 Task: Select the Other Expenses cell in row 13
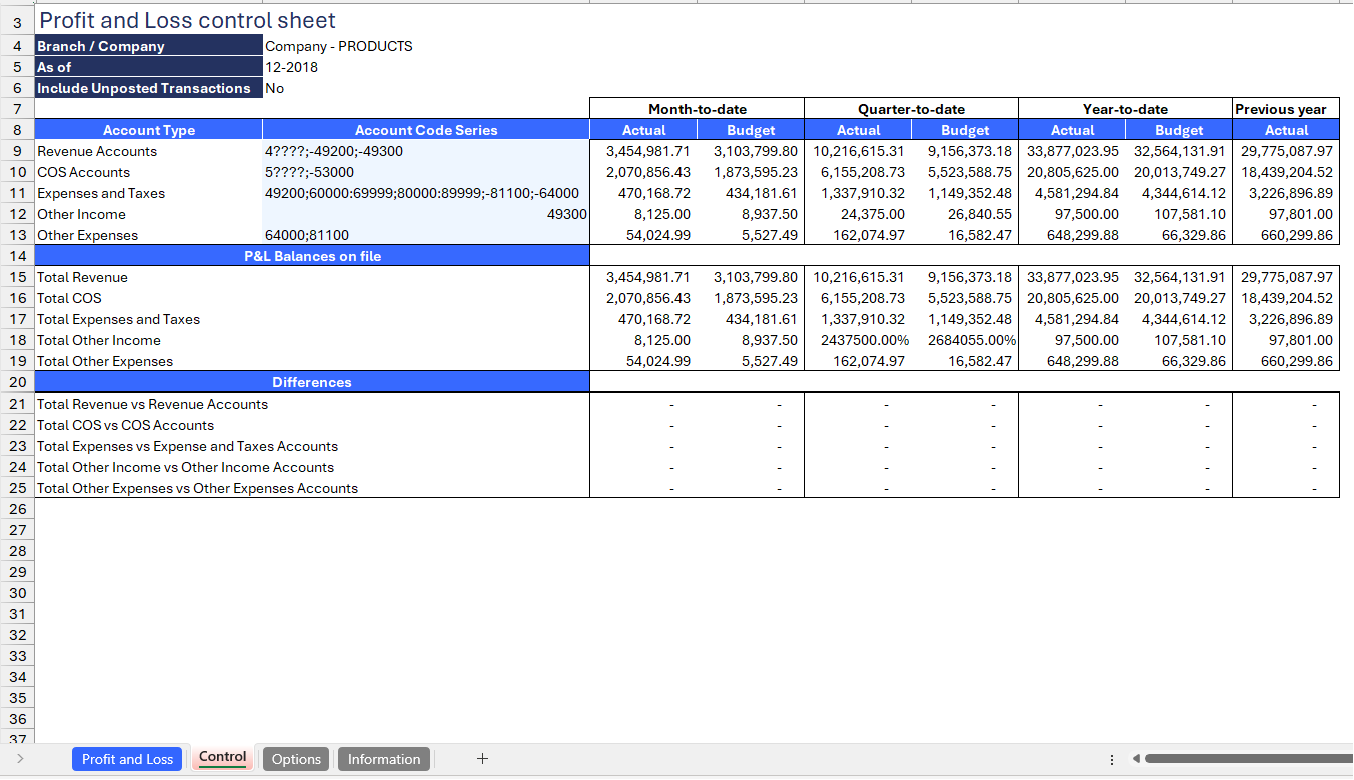tap(149, 235)
